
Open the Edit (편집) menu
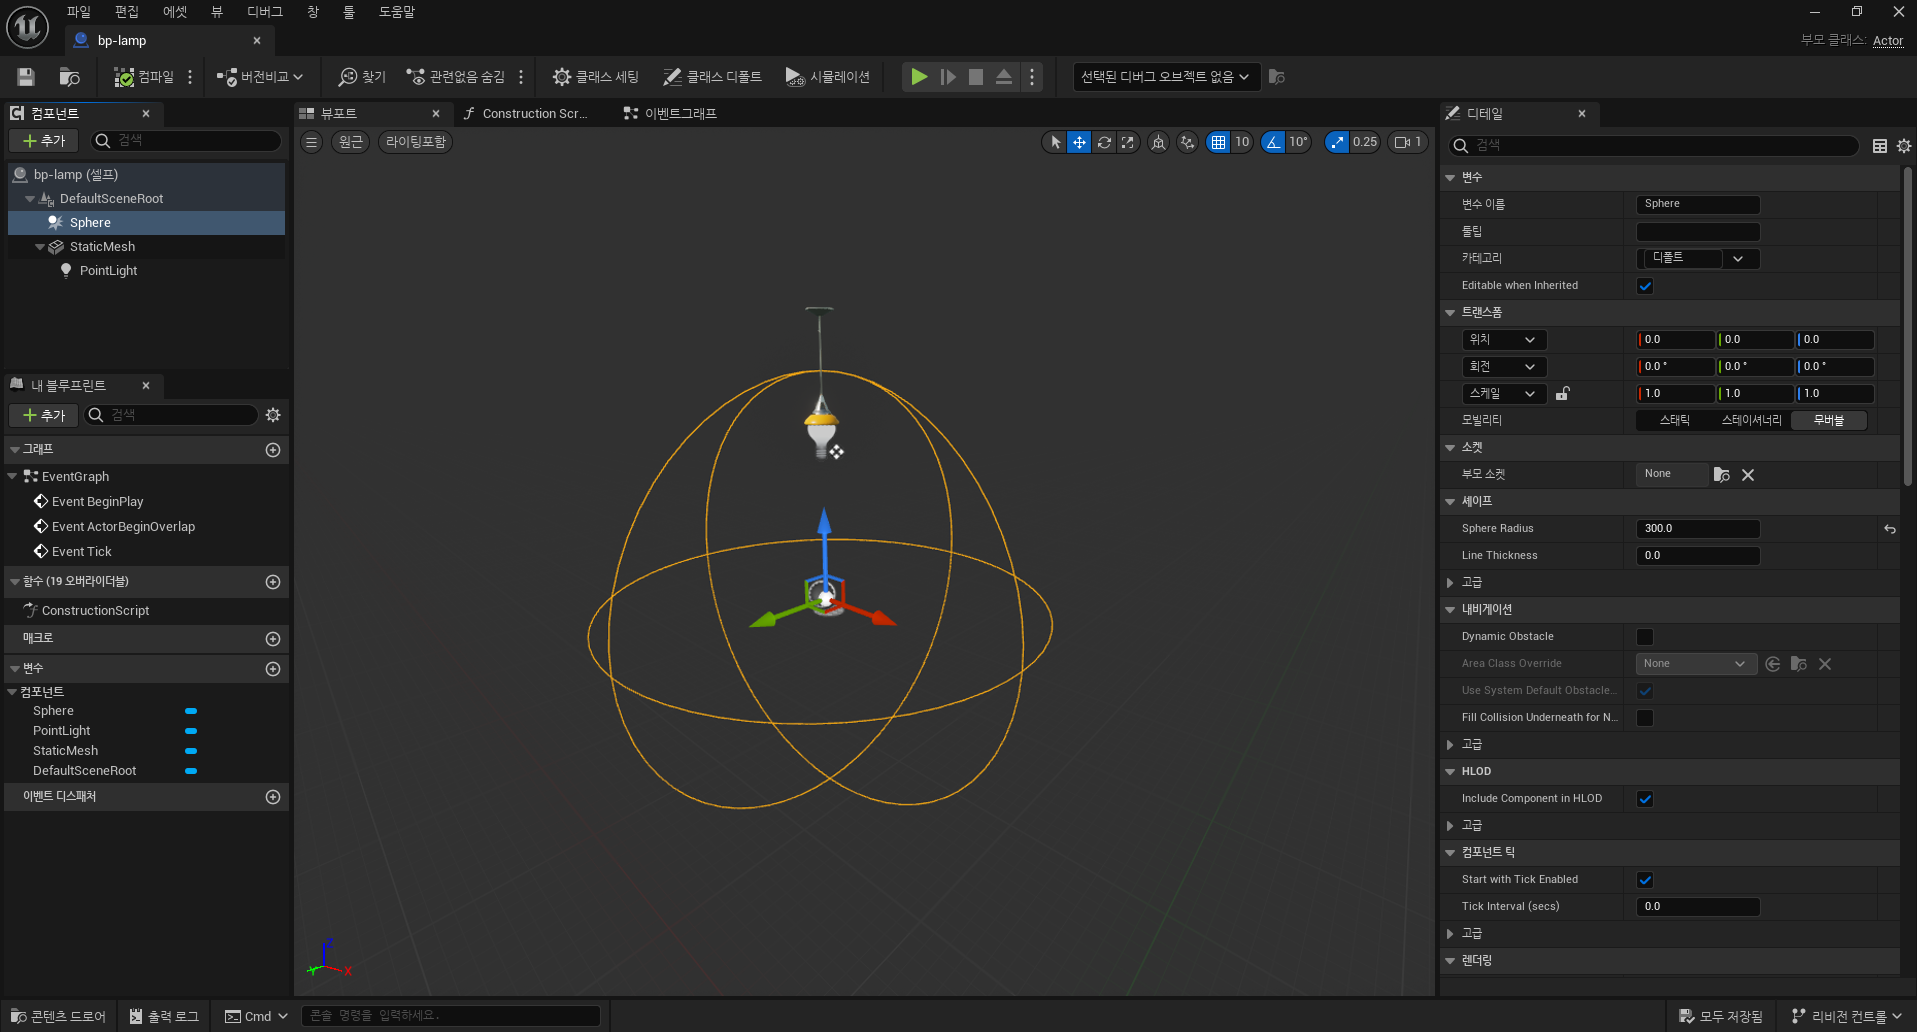coord(127,12)
